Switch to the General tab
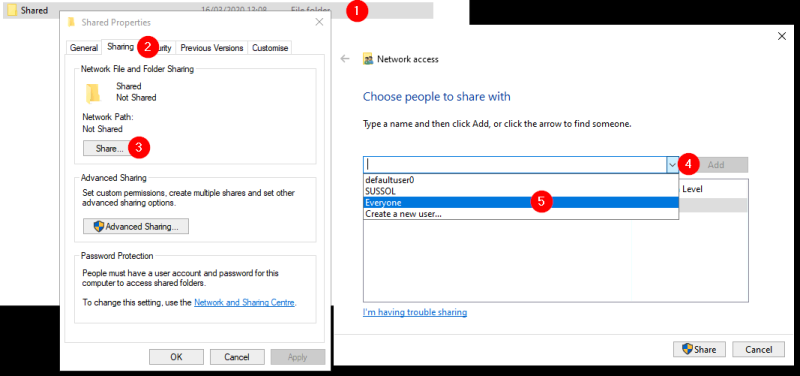The height and width of the screenshot is (376, 800). tap(84, 48)
